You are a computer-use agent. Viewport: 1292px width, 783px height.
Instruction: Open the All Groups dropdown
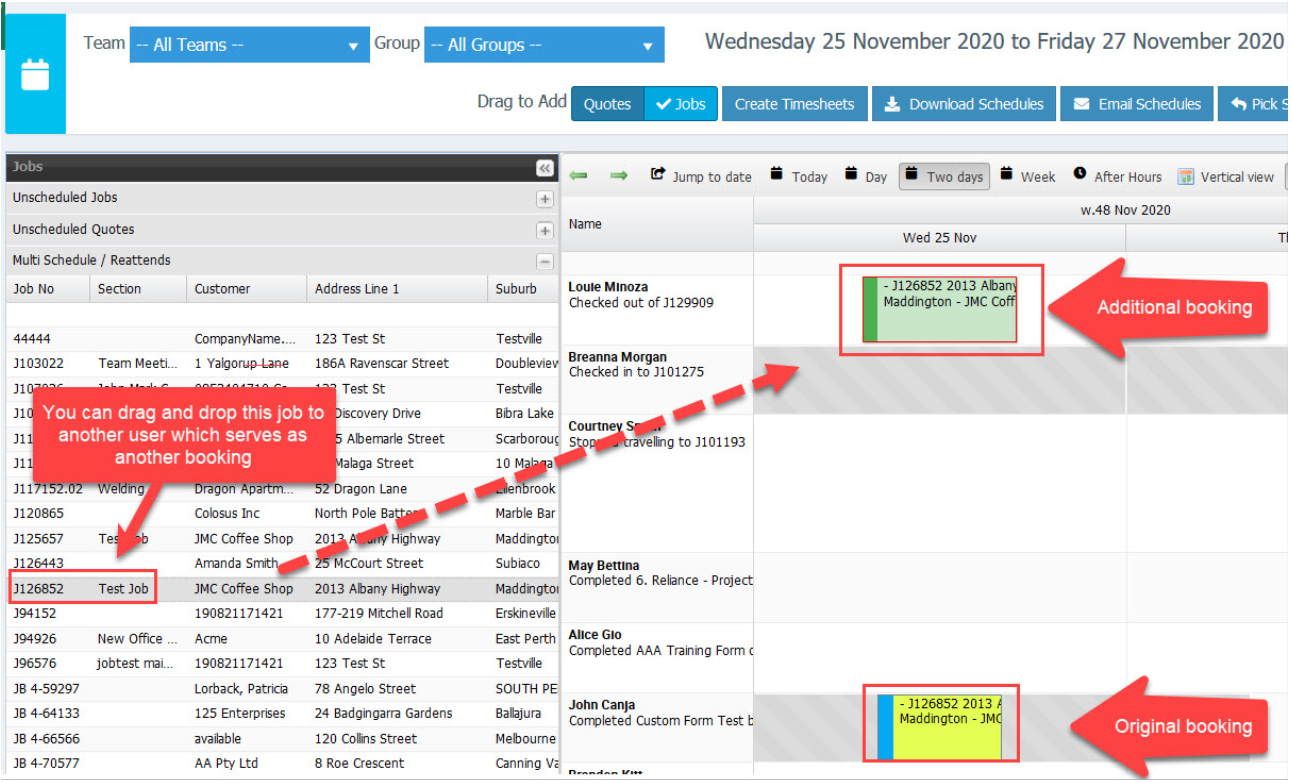544,45
